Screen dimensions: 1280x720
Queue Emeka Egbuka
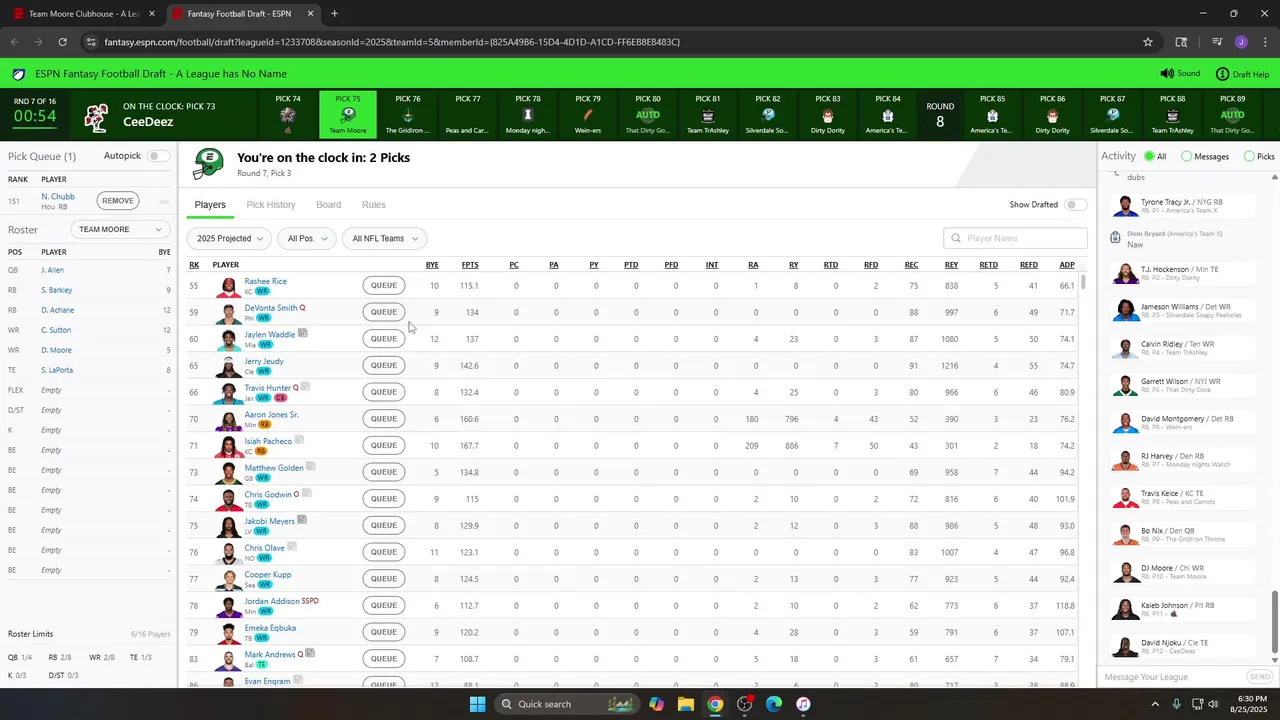point(384,632)
